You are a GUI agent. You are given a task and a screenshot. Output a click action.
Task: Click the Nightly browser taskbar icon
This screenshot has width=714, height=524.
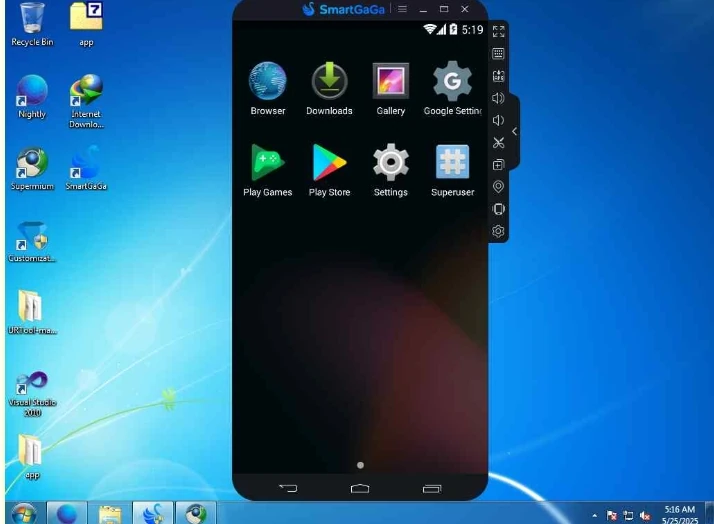(x=66, y=514)
